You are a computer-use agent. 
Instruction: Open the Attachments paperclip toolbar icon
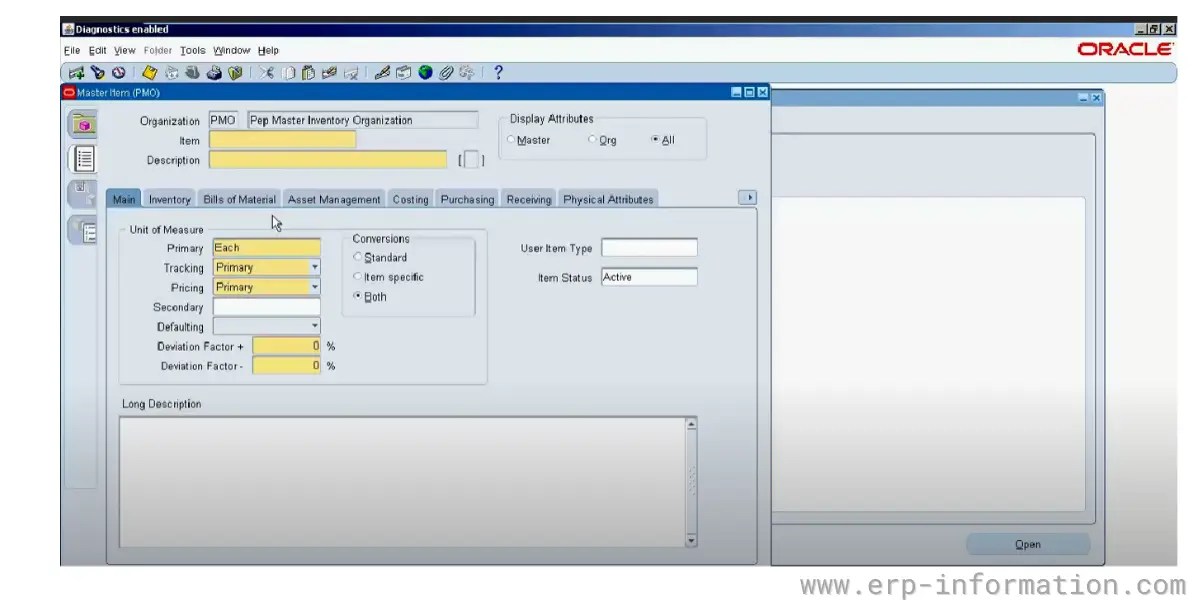tap(446, 71)
